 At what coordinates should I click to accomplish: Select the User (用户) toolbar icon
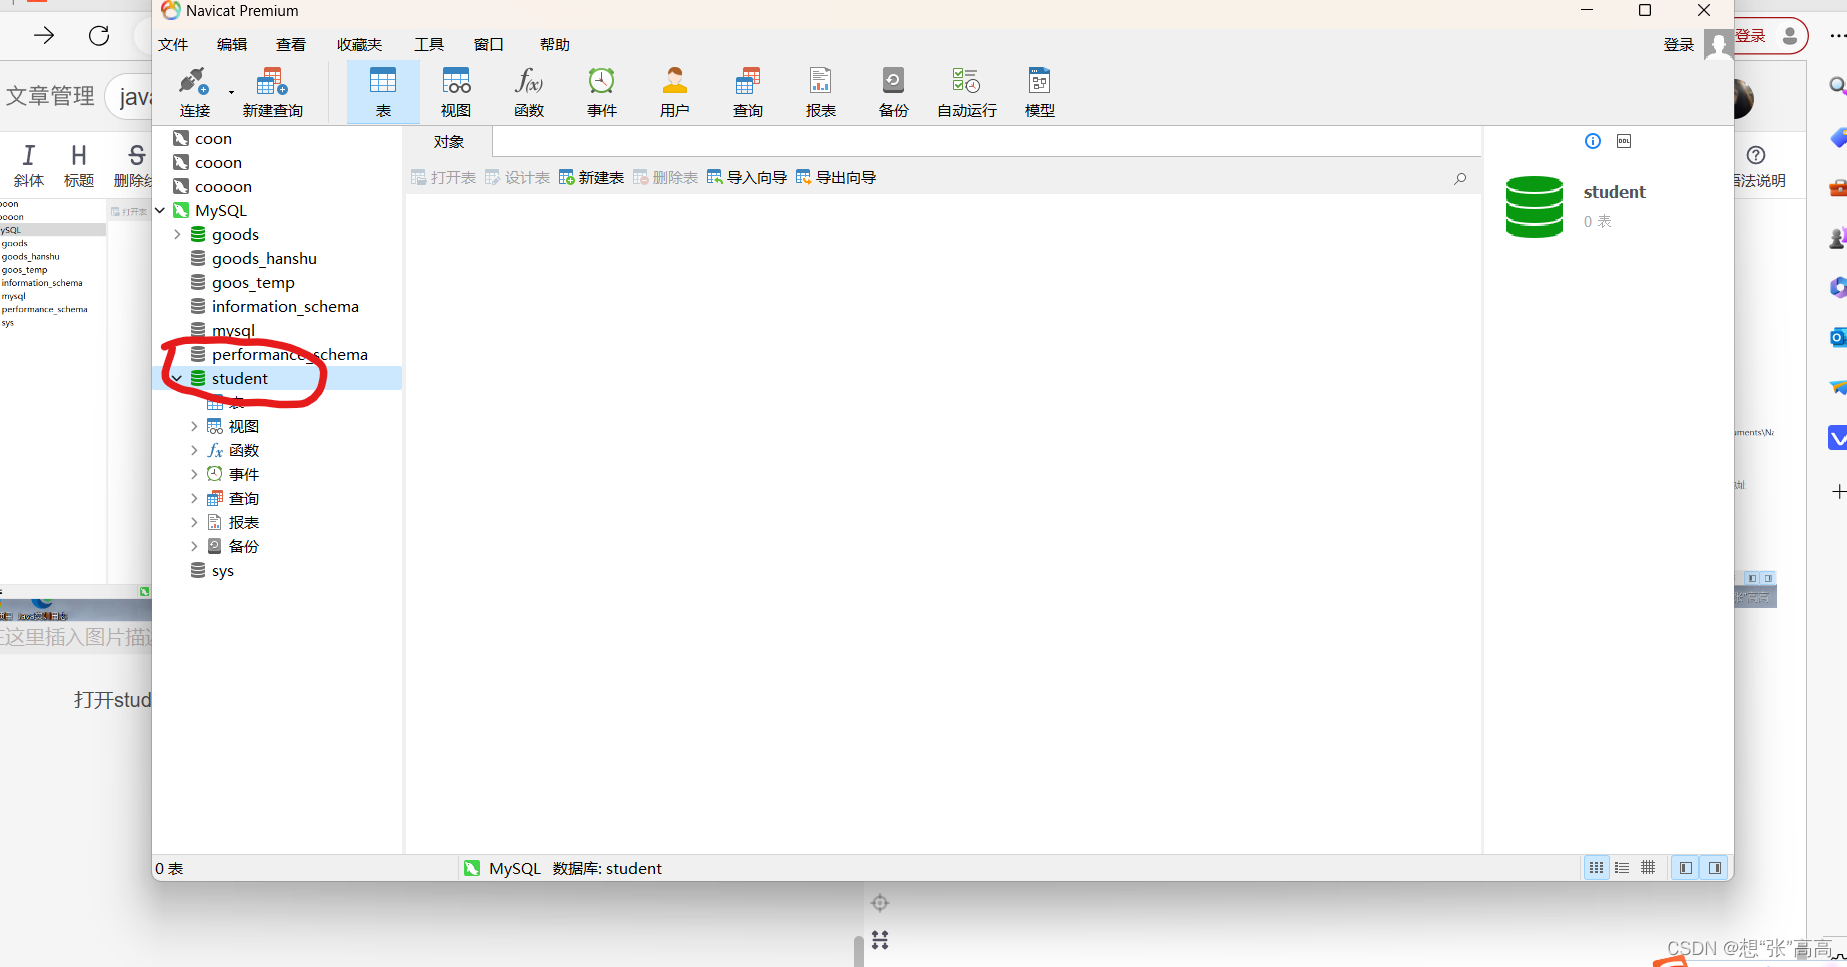coord(675,92)
